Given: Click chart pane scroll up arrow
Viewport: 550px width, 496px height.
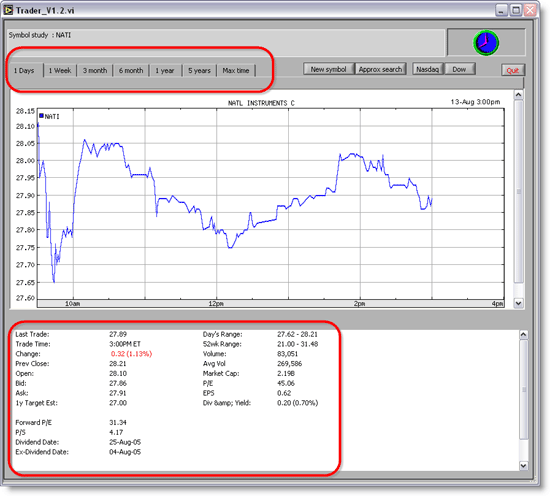Looking at the screenshot, I should pos(518,95).
